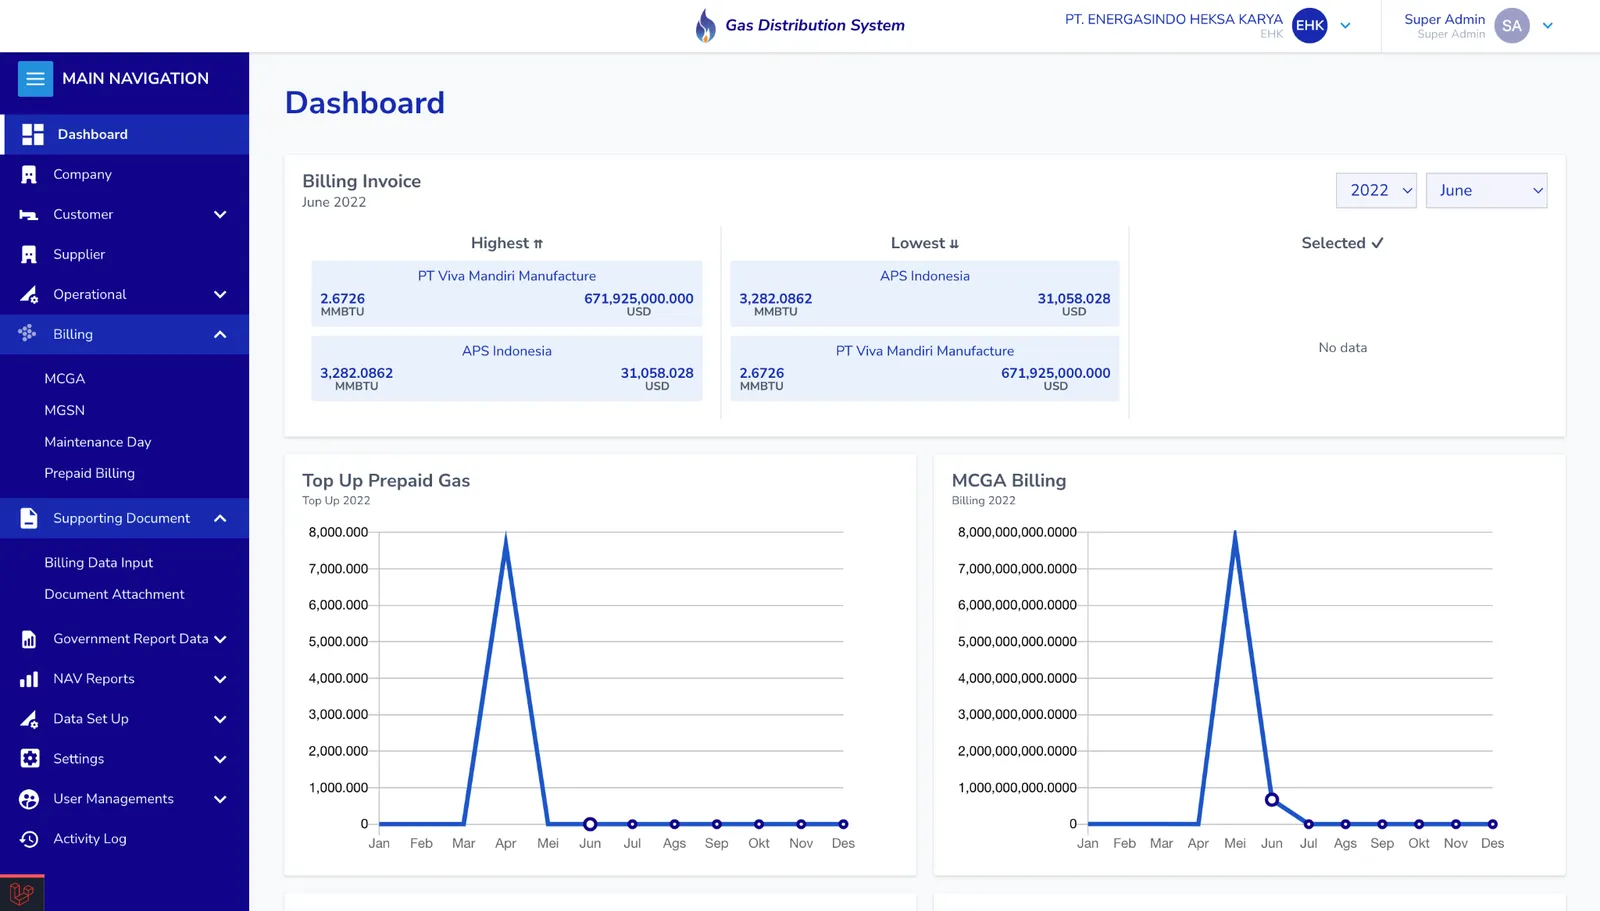Click the Jun data point on MCGA Billing chart
This screenshot has height=911, width=1600.
click(1272, 800)
